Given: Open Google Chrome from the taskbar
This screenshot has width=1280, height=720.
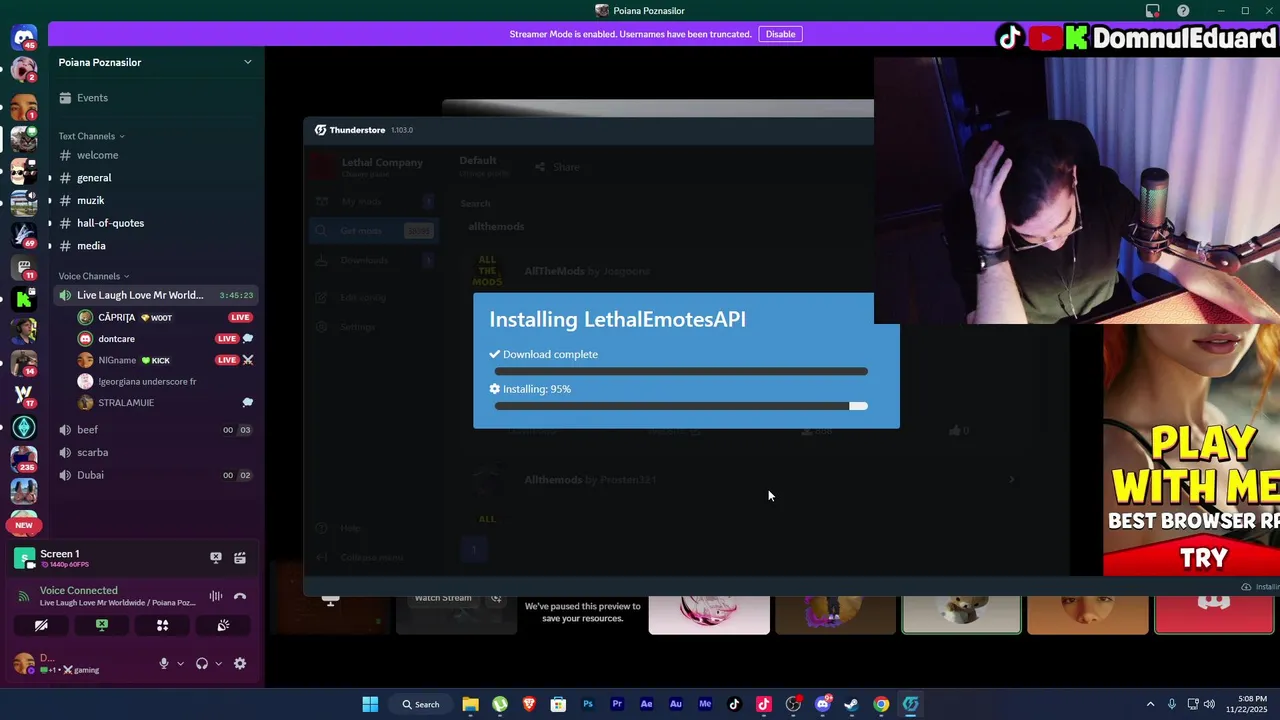Looking at the screenshot, I should point(881,704).
